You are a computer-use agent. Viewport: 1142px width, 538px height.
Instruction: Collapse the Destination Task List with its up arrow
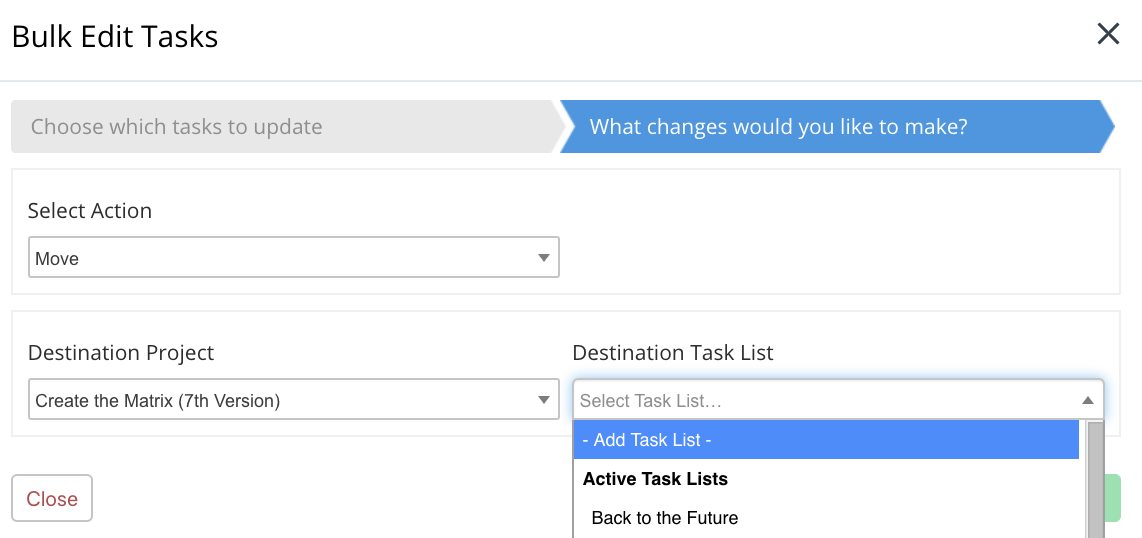click(x=1088, y=401)
